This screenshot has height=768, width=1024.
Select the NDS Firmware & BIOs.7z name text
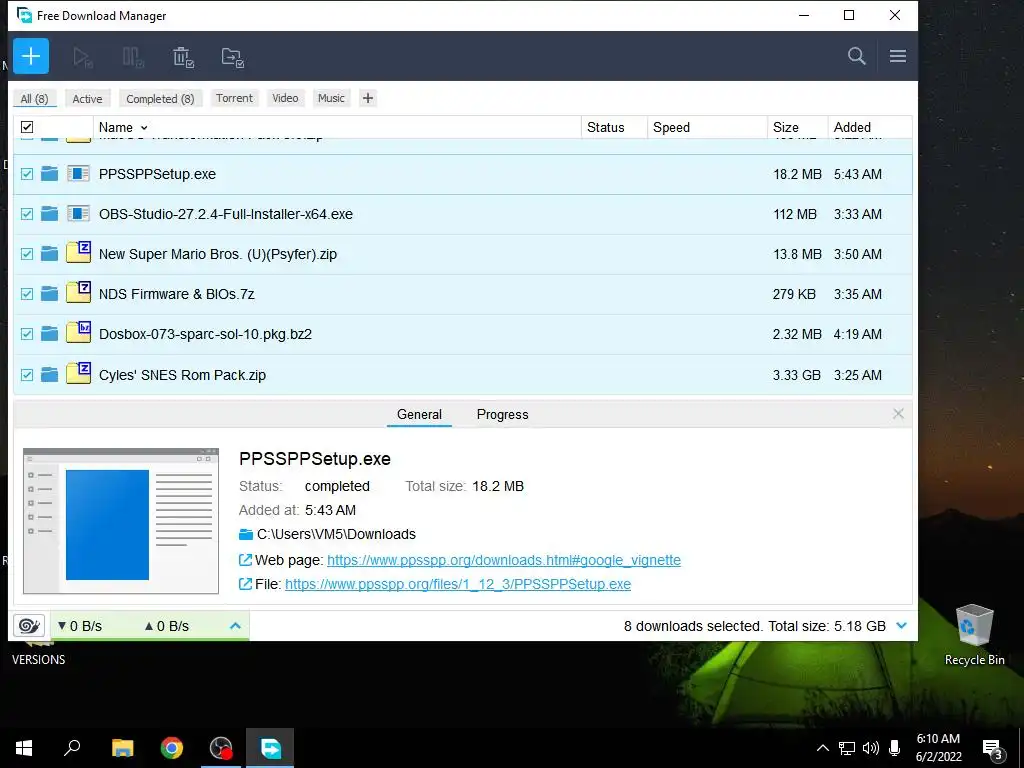(176, 294)
